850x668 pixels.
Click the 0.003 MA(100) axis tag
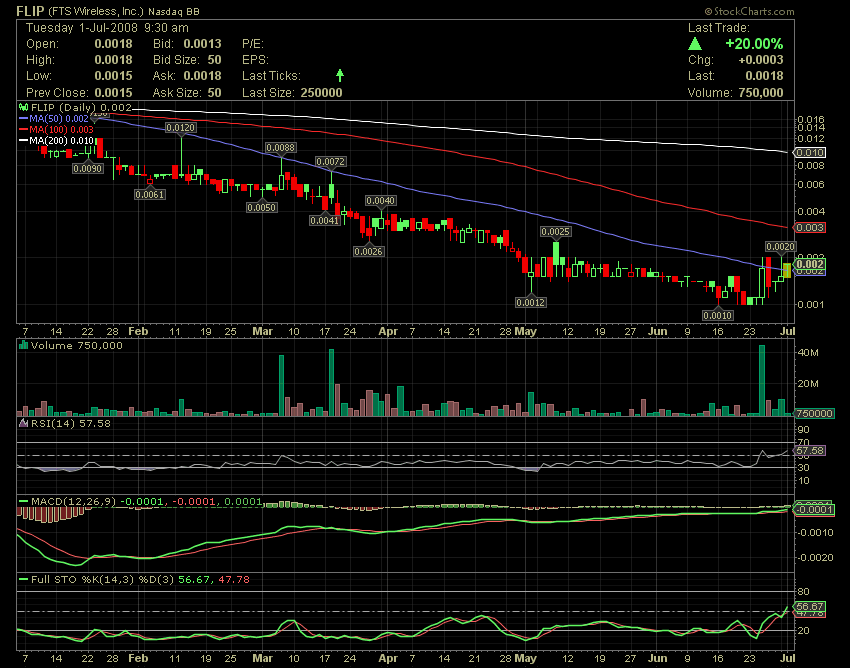coord(809,228)
